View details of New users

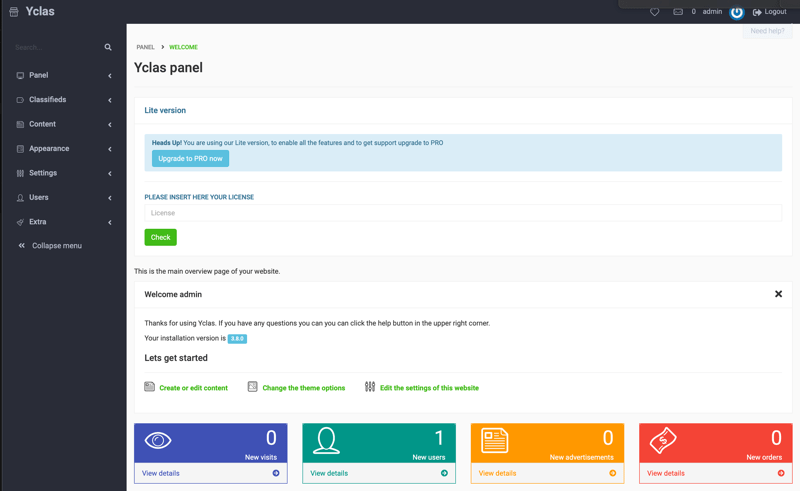pos(329,473)
